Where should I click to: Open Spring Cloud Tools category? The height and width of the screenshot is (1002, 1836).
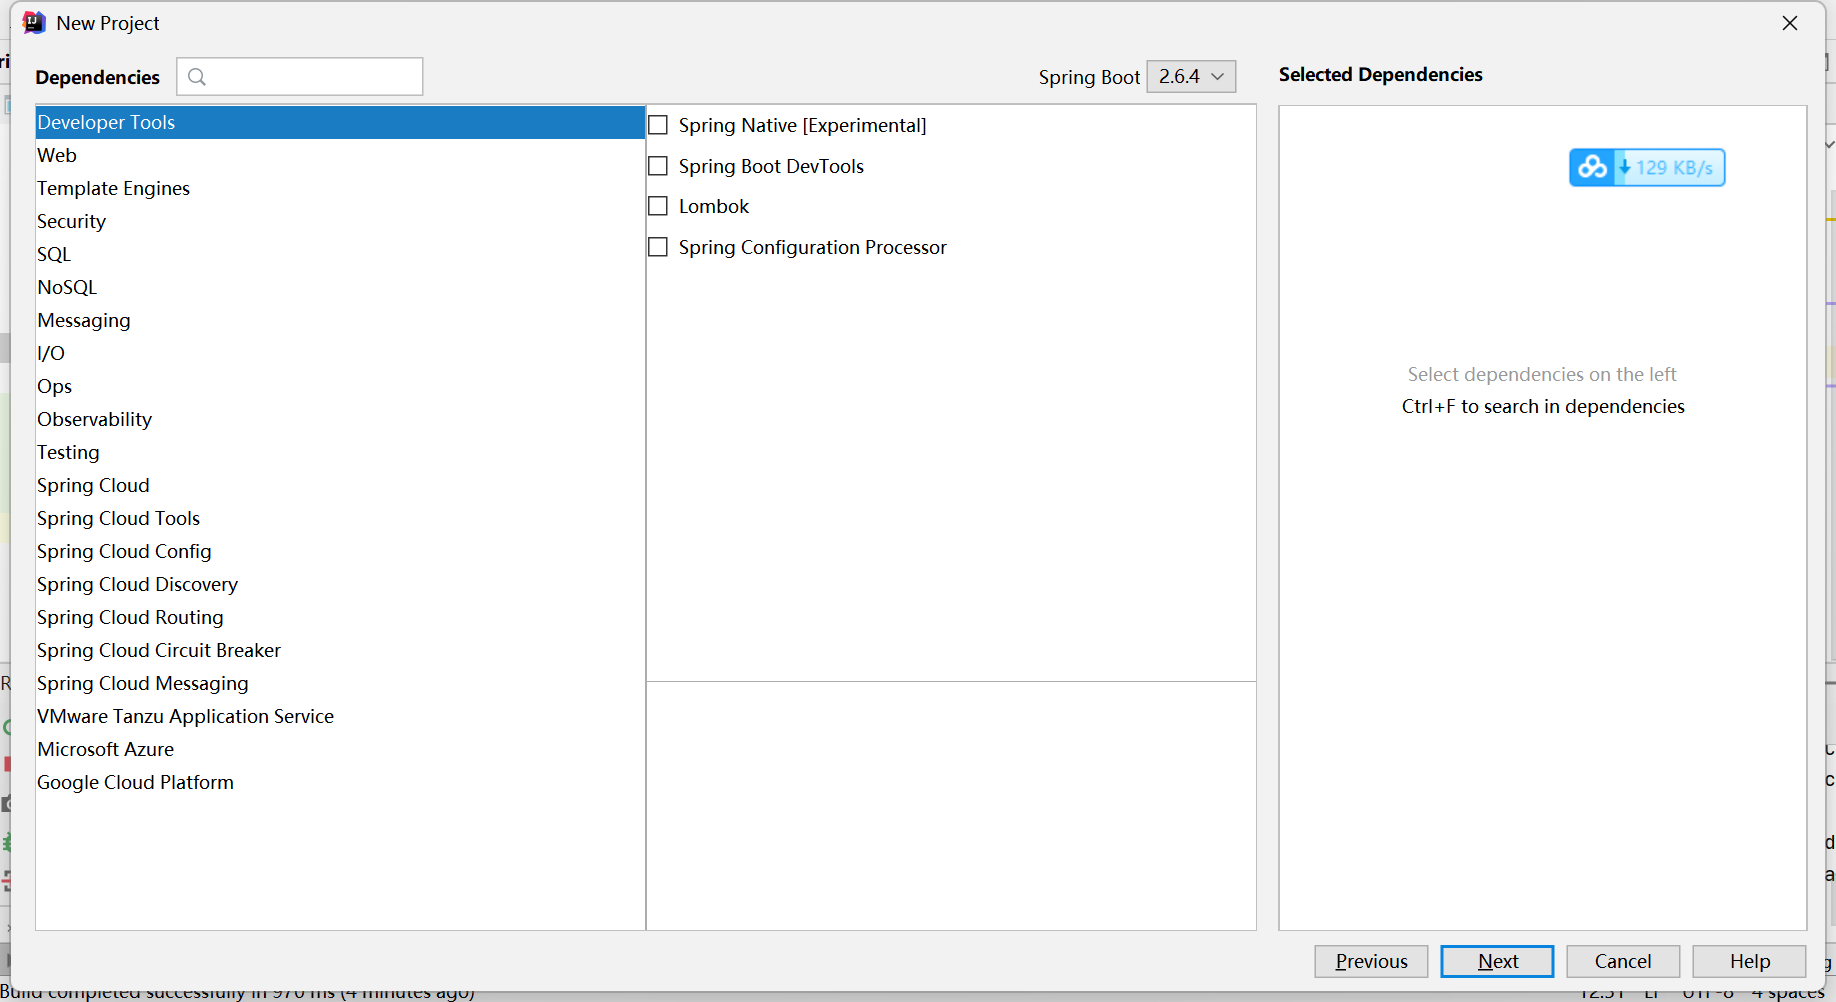click(340, 518)
